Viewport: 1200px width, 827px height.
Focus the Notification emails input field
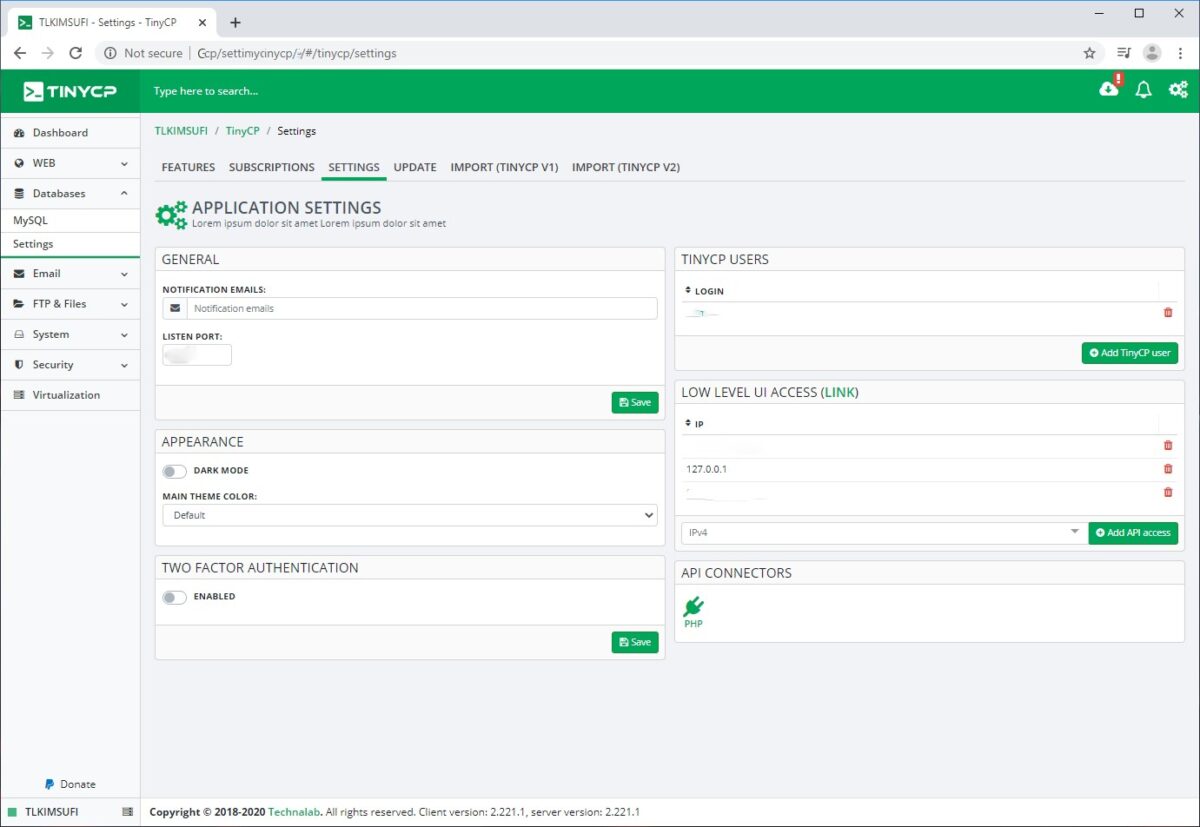click(x=422, y=308)
